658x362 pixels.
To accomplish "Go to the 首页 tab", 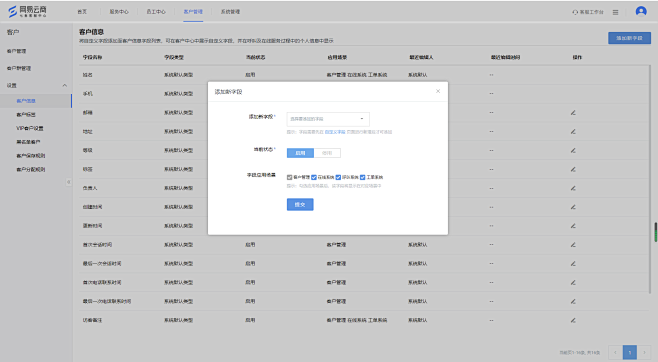I will (x=82, y=12).
